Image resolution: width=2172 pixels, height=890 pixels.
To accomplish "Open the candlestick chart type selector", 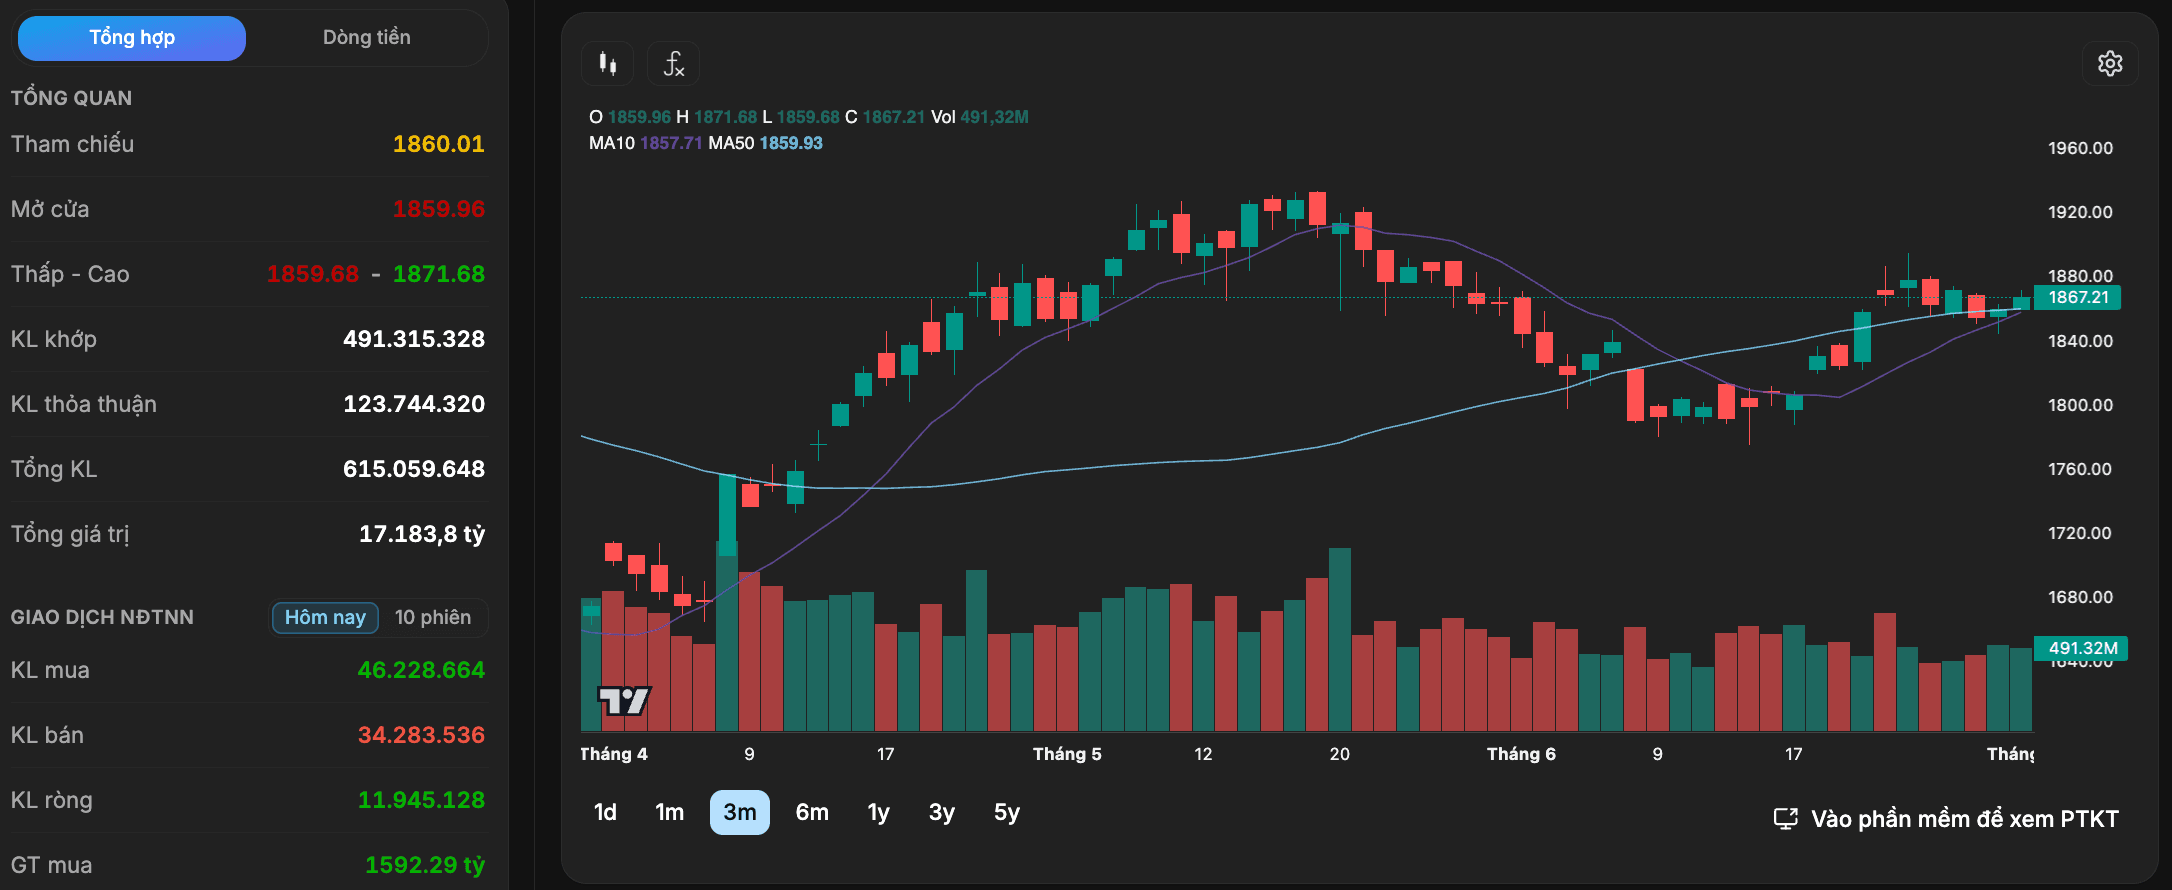I will (x=607, y=64).
